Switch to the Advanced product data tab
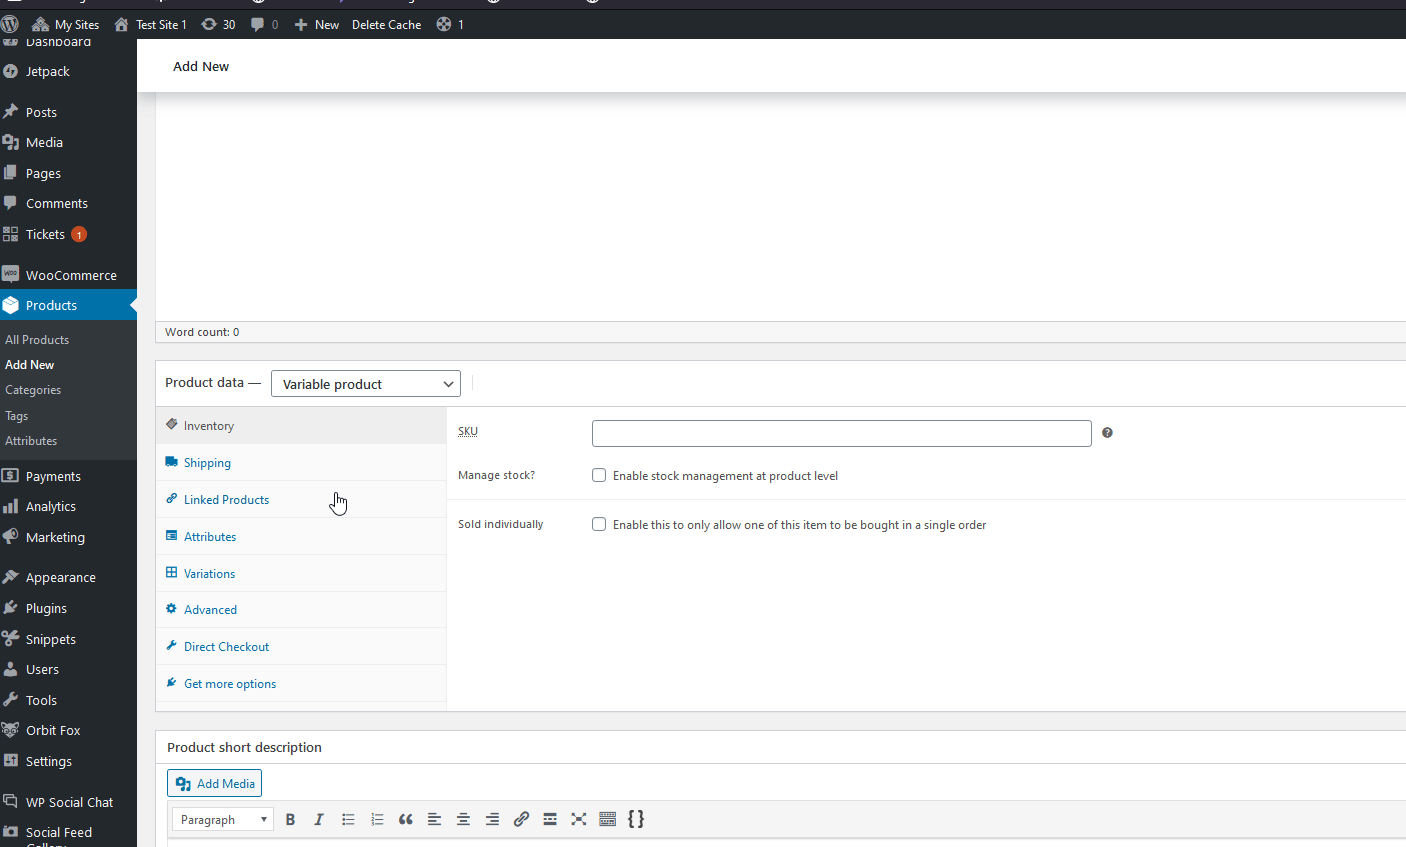1406x847 pixels. point(301,610)
